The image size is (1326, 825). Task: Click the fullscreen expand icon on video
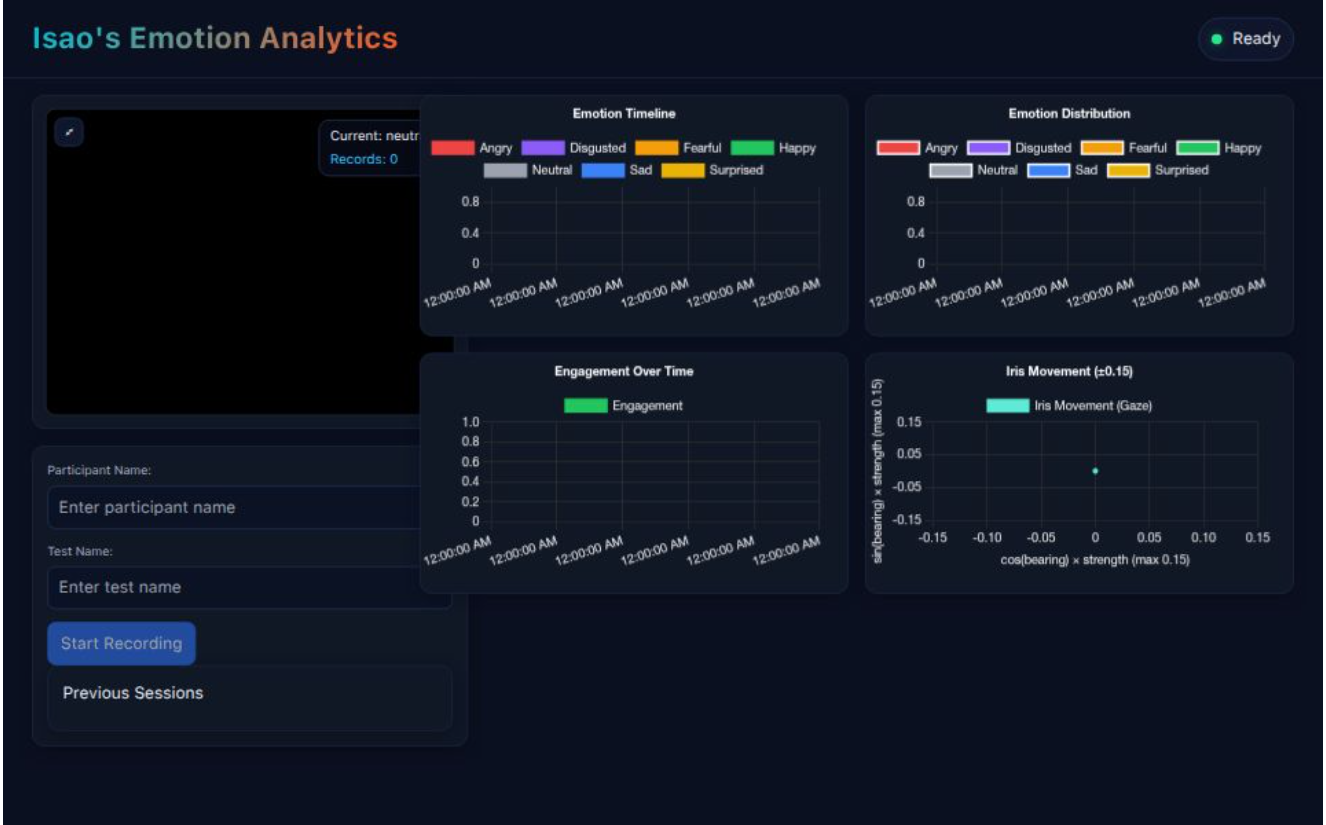tap(69, 132)
